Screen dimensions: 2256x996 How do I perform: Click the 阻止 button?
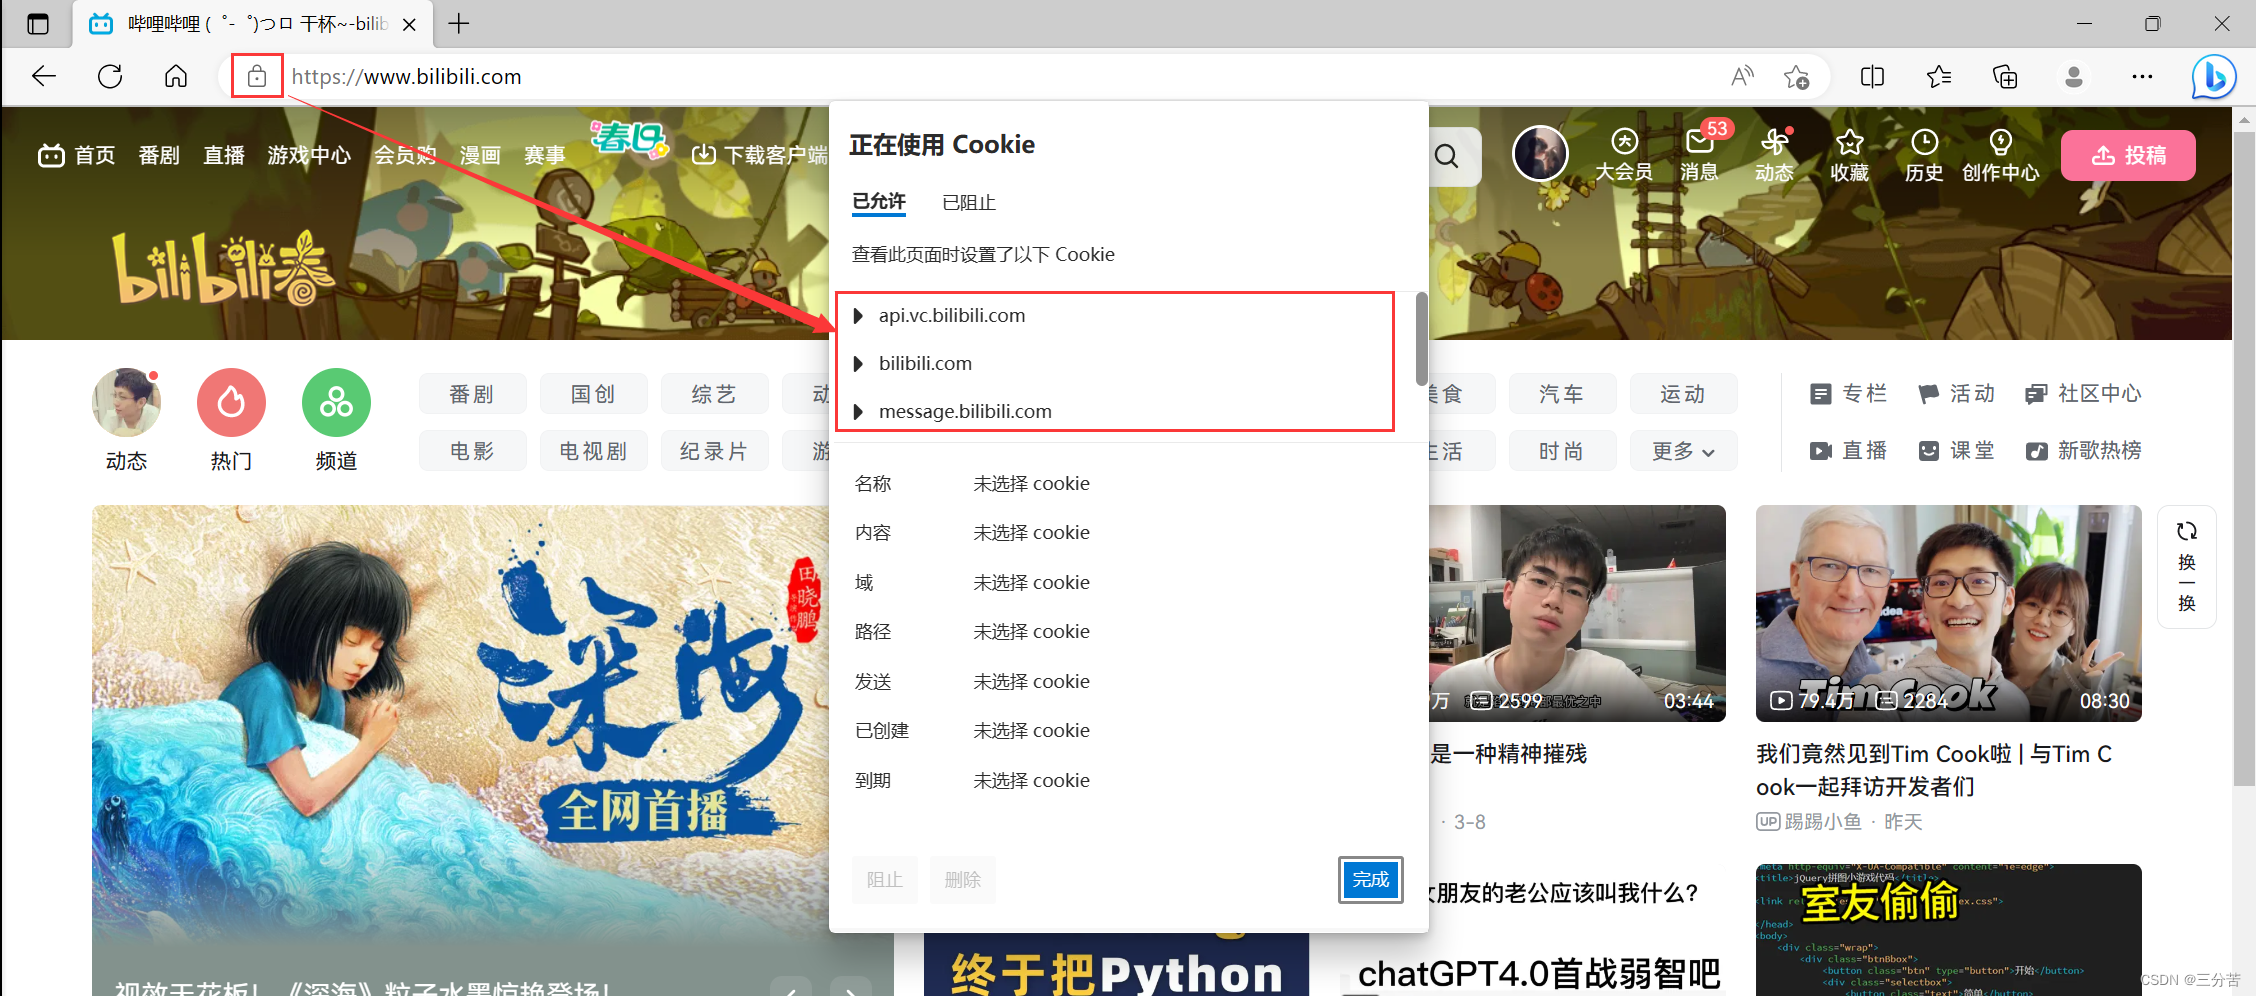pyautogui.click(x=884, y=880)
